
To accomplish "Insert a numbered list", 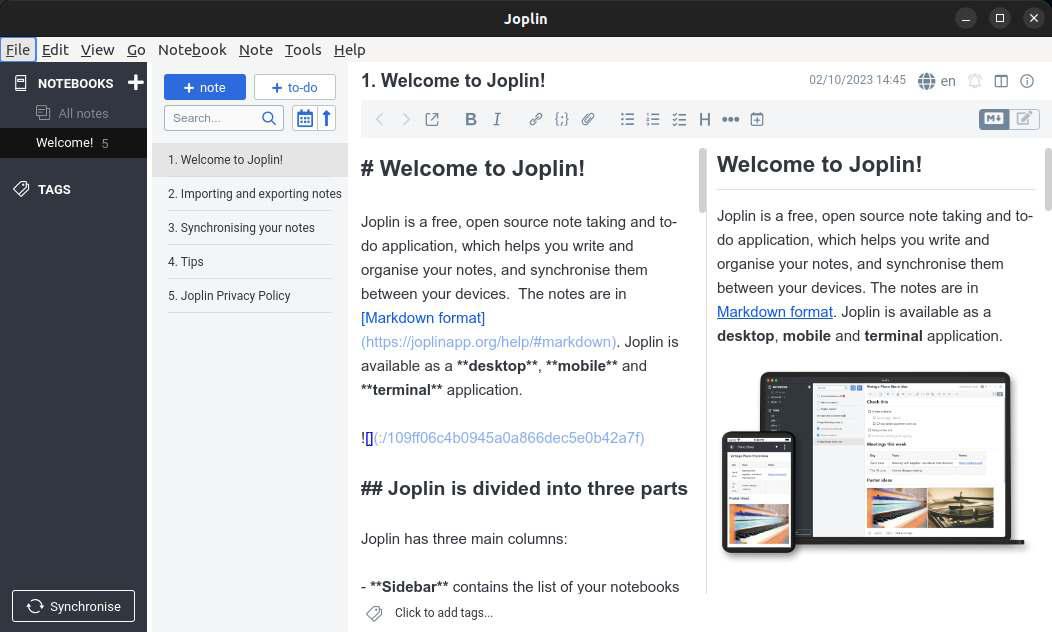I will pyautogui.click(x=653, y=119).
